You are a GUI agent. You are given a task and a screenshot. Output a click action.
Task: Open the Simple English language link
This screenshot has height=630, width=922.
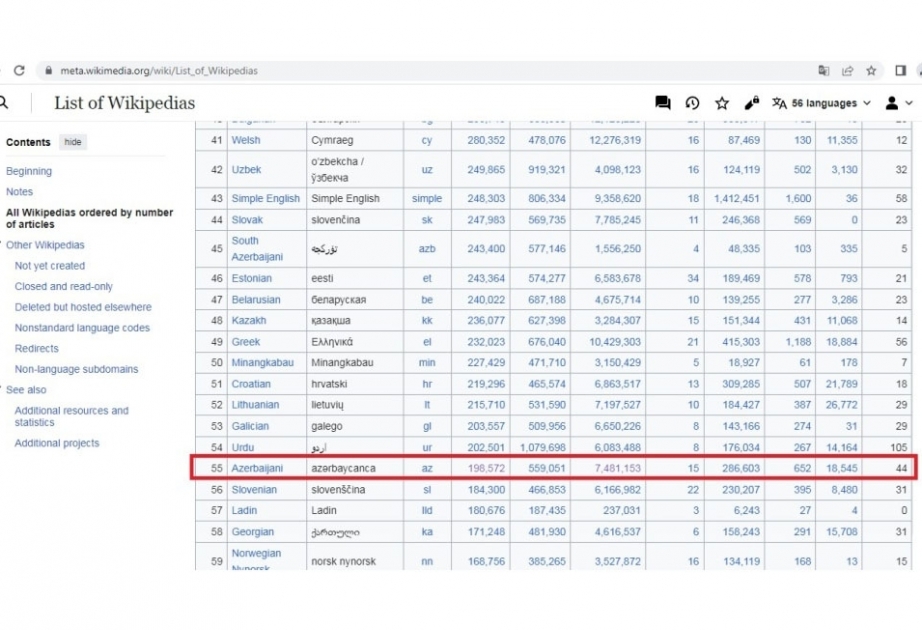click(x=266, y=198)
